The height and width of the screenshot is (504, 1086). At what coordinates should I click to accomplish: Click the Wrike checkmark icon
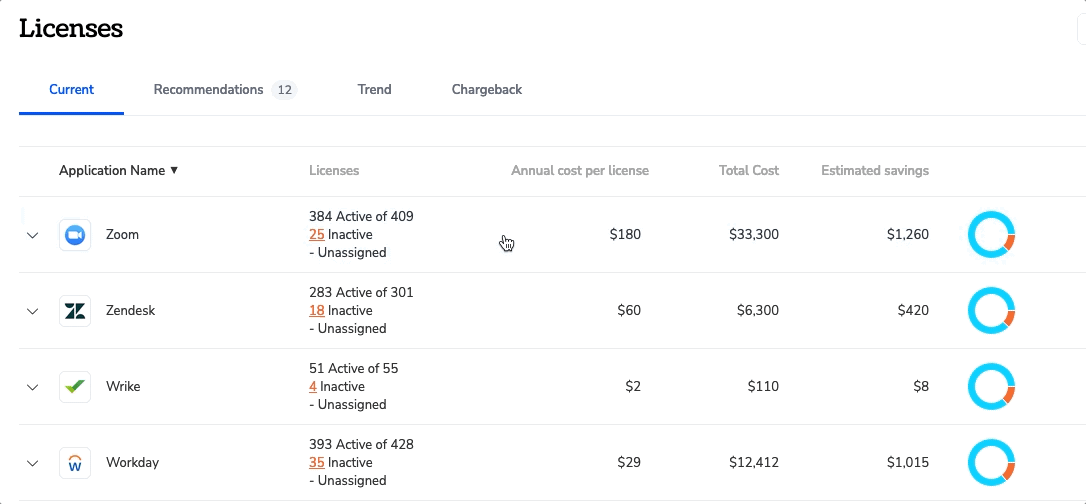(x=75, y=387)
